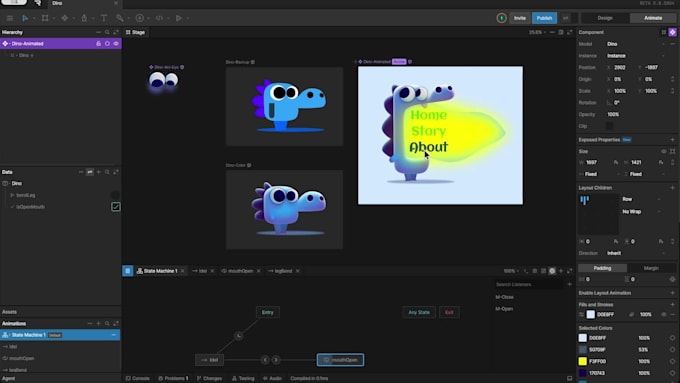Add a new animation in Animations panel
Screen dimensions: 680x383
(98, 324)
